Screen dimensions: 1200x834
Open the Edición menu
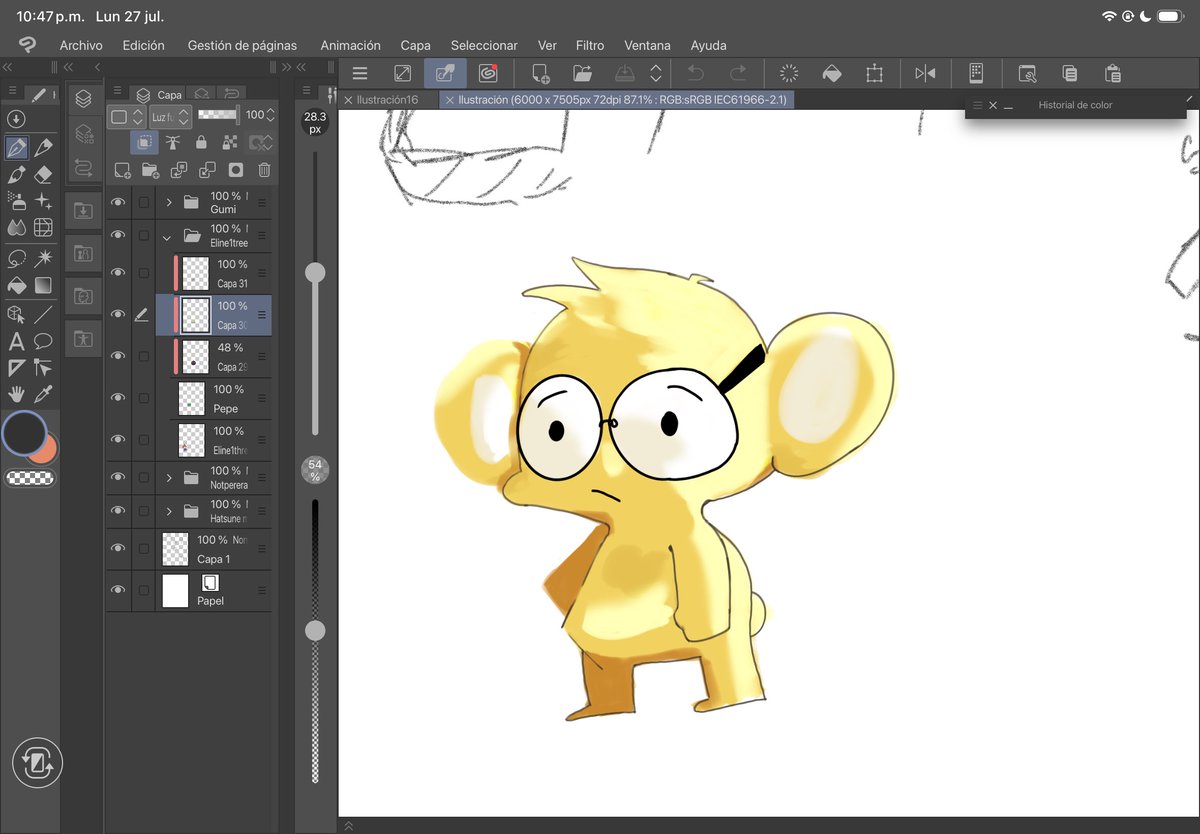144,45
